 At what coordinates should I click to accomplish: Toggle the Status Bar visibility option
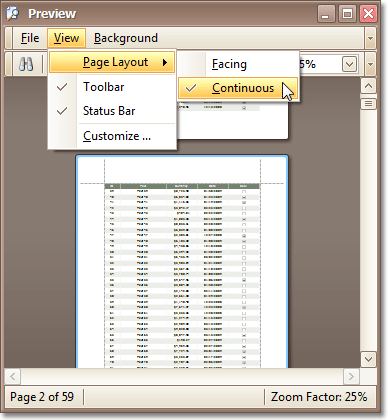coord(112,111)
